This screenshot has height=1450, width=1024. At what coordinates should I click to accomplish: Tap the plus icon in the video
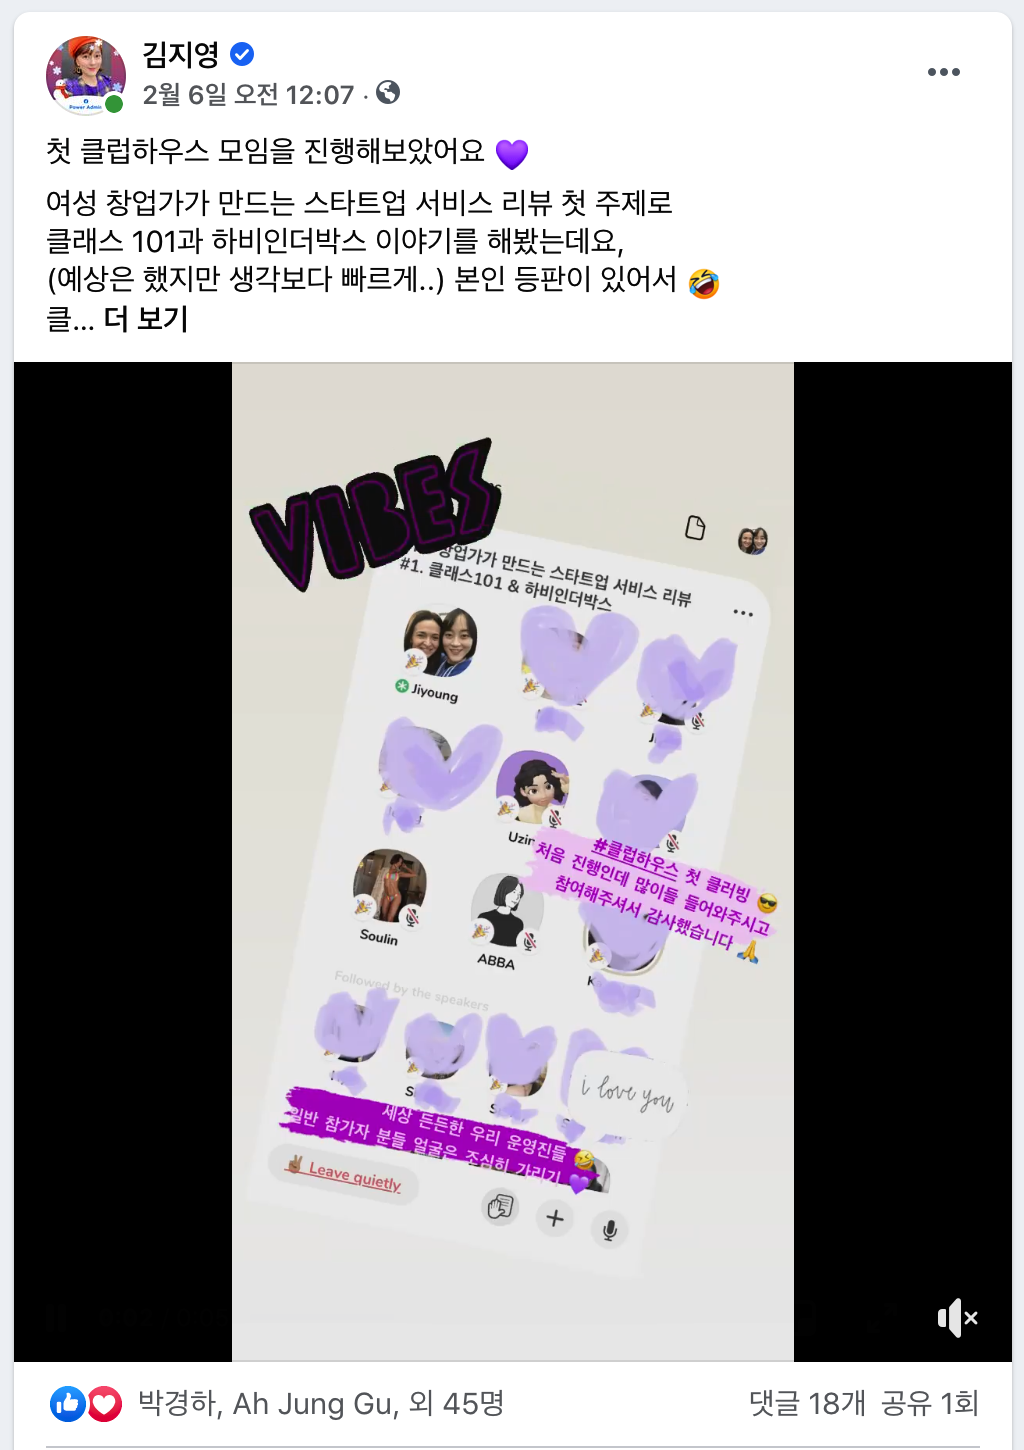point(555,1217)
